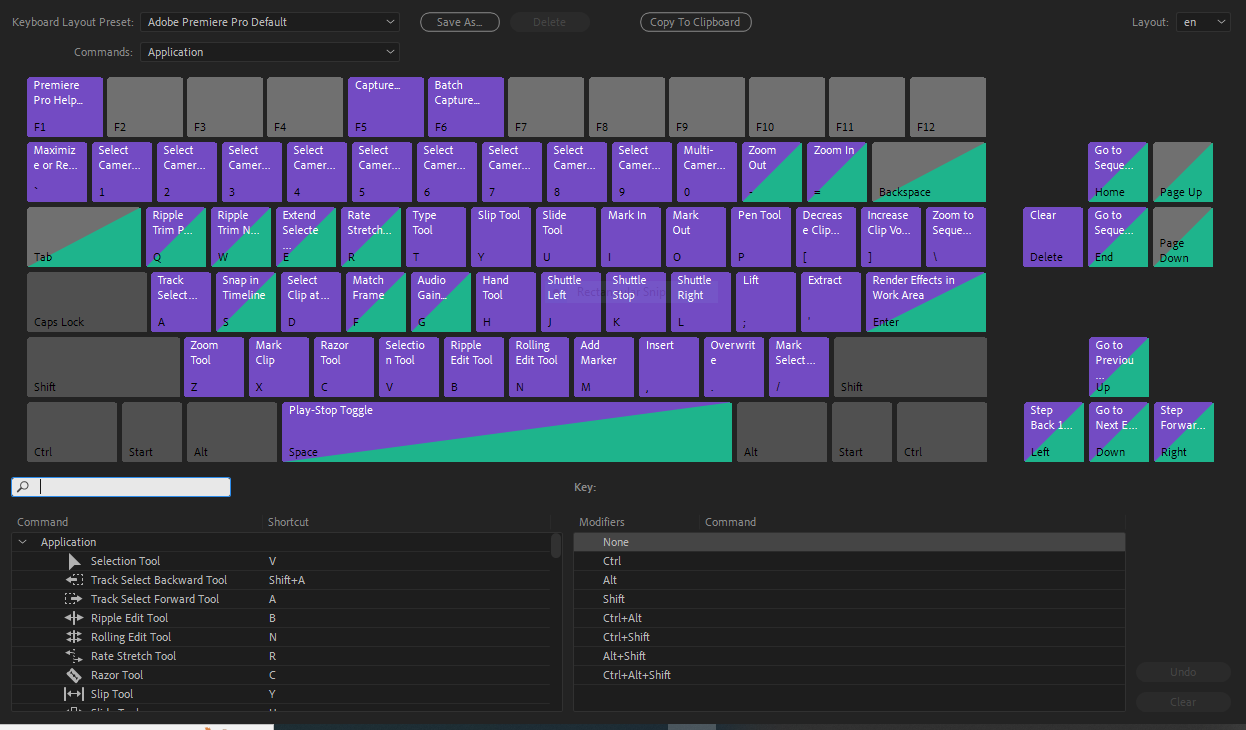Click the Ripple Edit Tool list row

tap(281, 618)
